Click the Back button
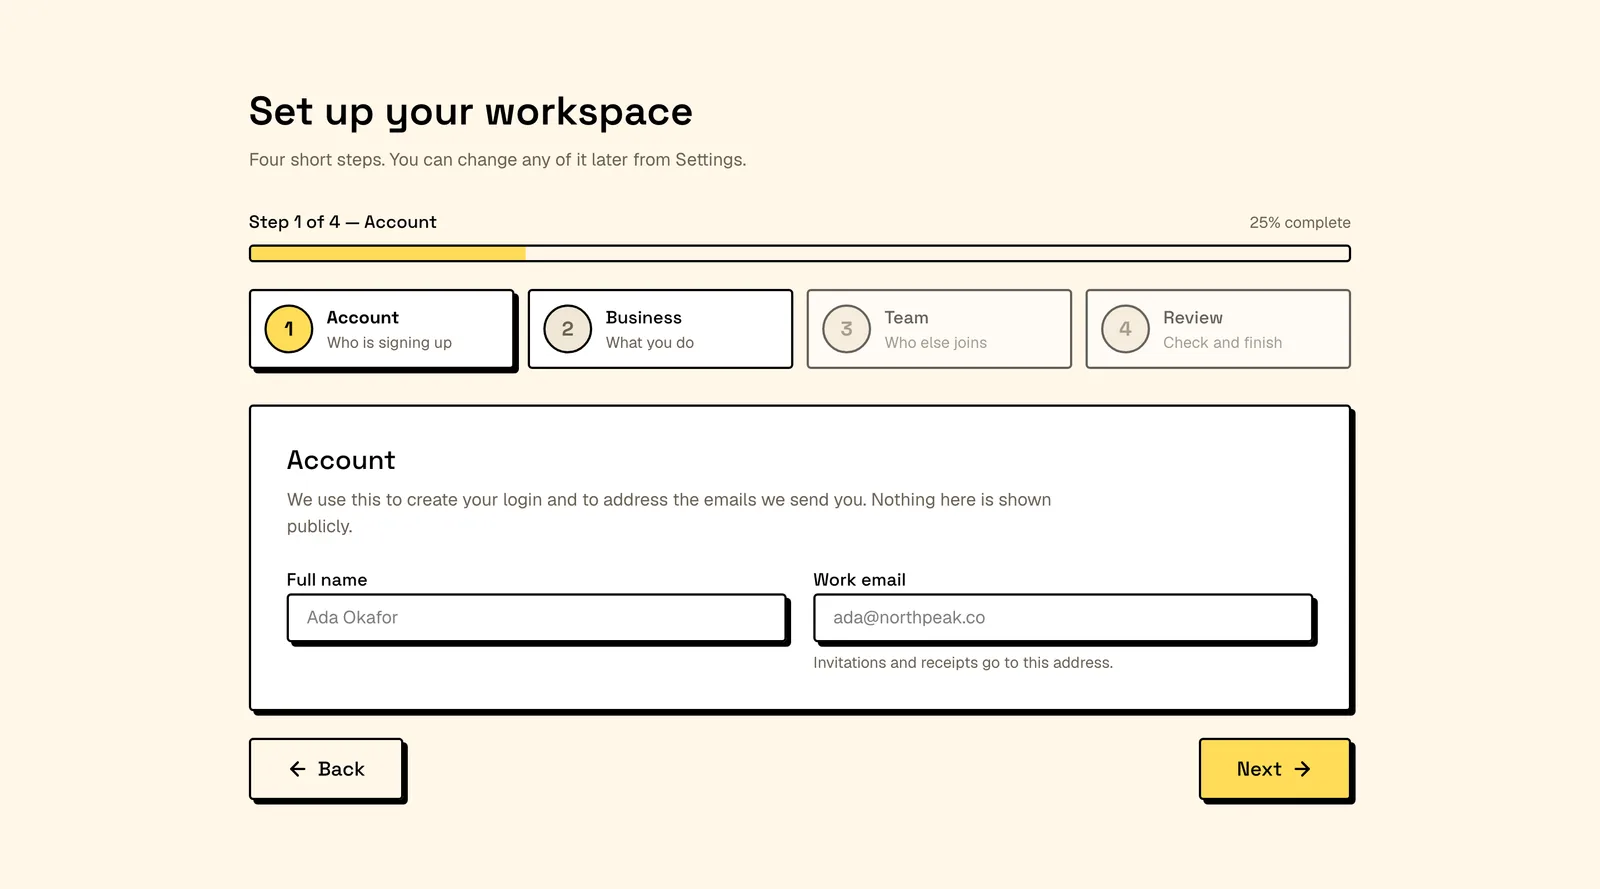Viewport: 1600px width, 889px height. coord(326,769)
